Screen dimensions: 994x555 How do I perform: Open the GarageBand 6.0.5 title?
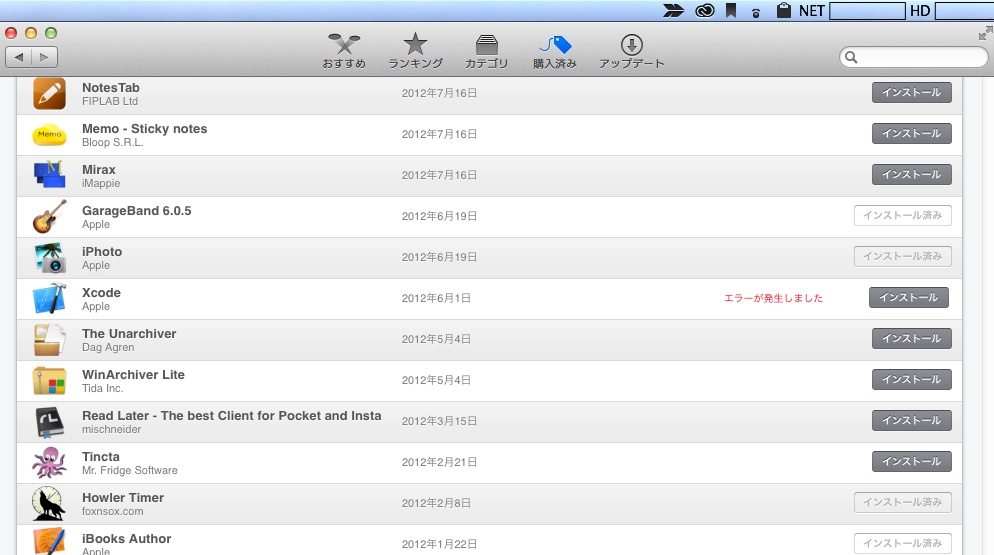click(x=136, y=211)
